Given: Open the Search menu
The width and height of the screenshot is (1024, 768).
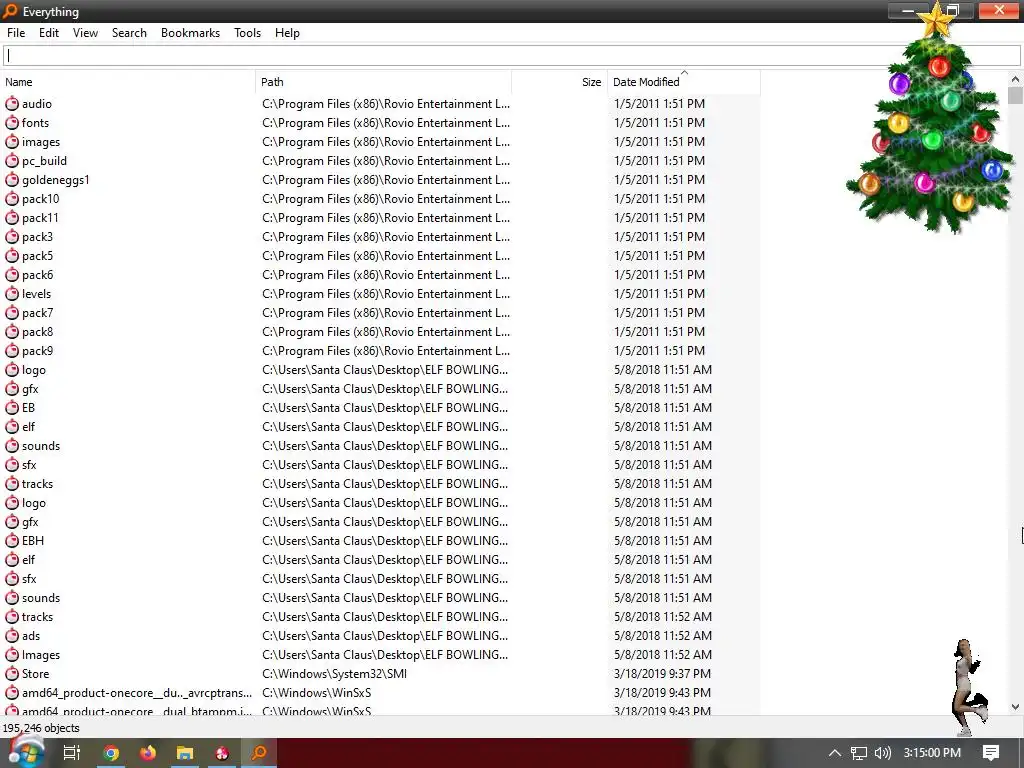Looking at the screenshot, I should [x=129, y=33].
